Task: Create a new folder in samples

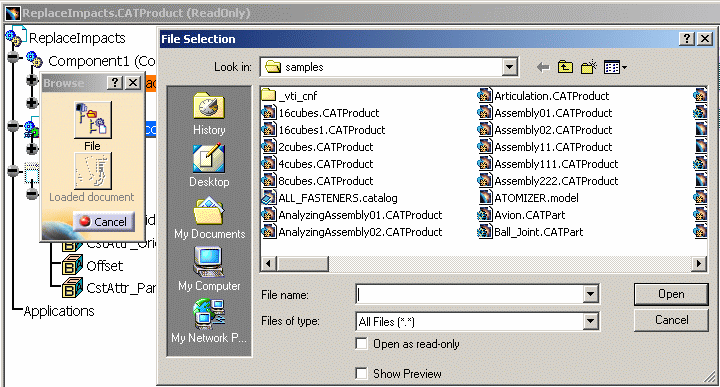Action: 589,67
